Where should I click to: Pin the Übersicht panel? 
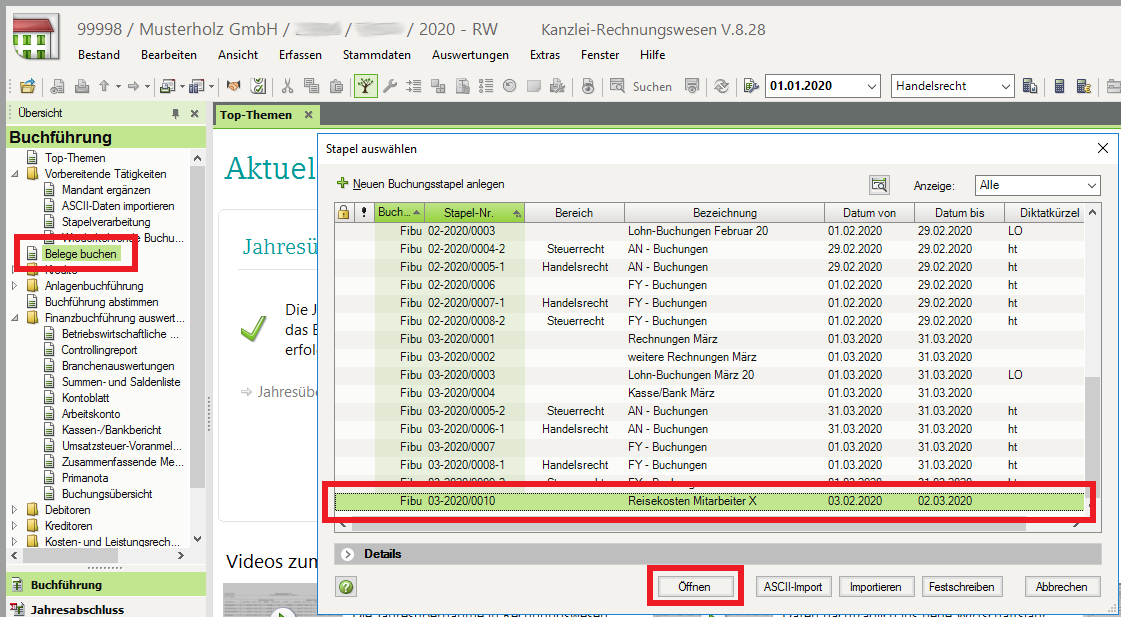coord(176,114)
